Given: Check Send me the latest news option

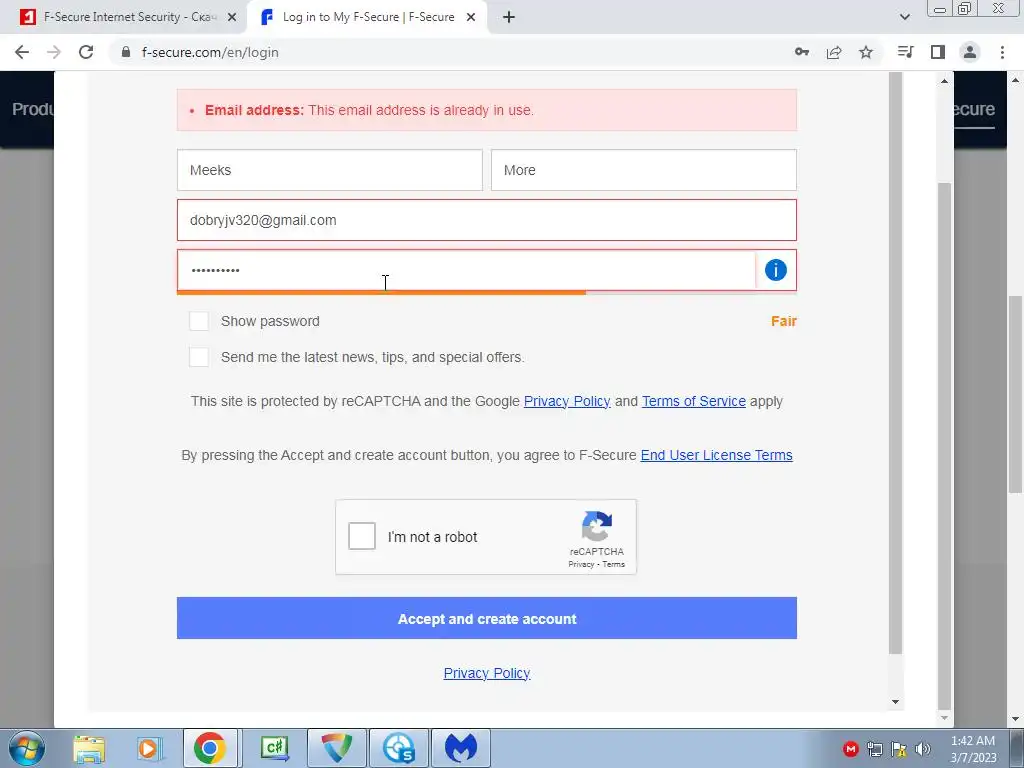Looking at the screenshot, I should pyautogui.click(x=199, y=357).
